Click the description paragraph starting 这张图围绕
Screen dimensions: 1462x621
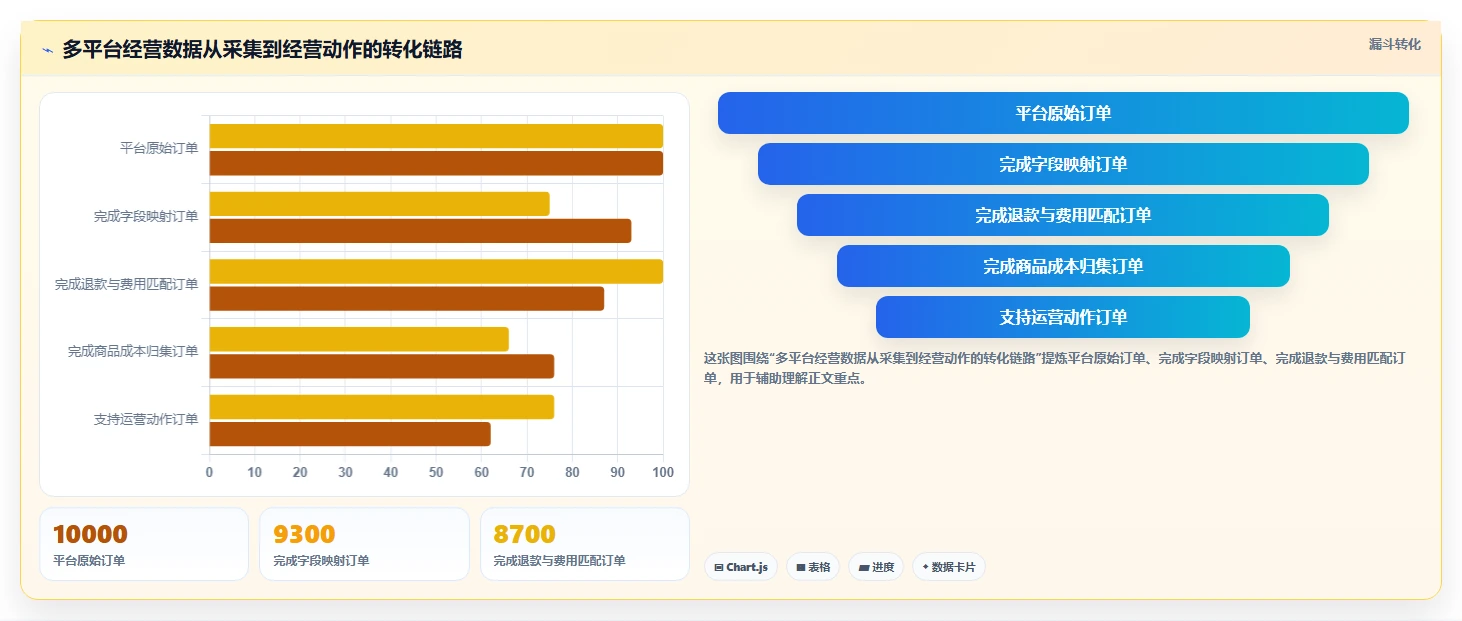pyautogui.click(x=1056, y=368)
